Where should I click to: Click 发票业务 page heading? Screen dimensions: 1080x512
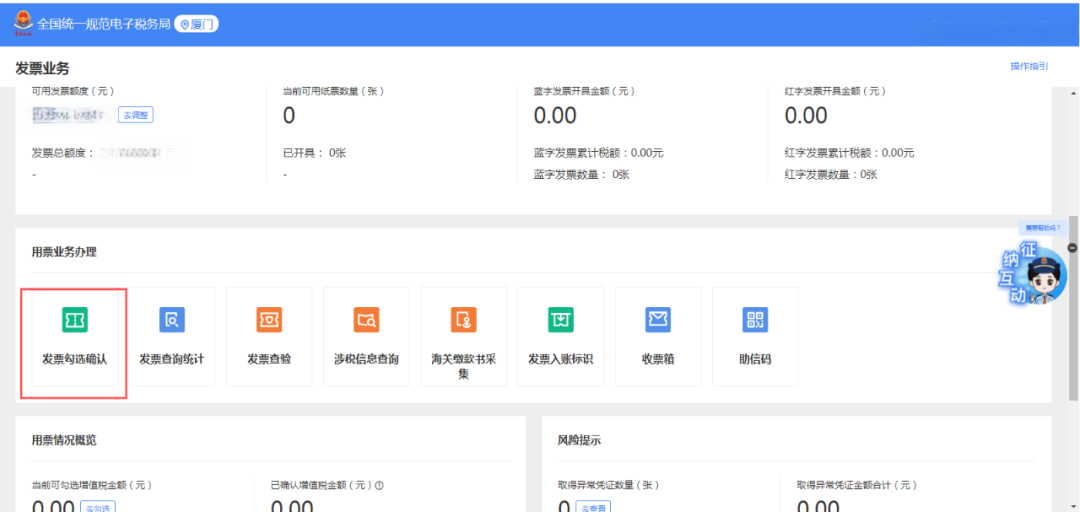click(x=42, y=68)
